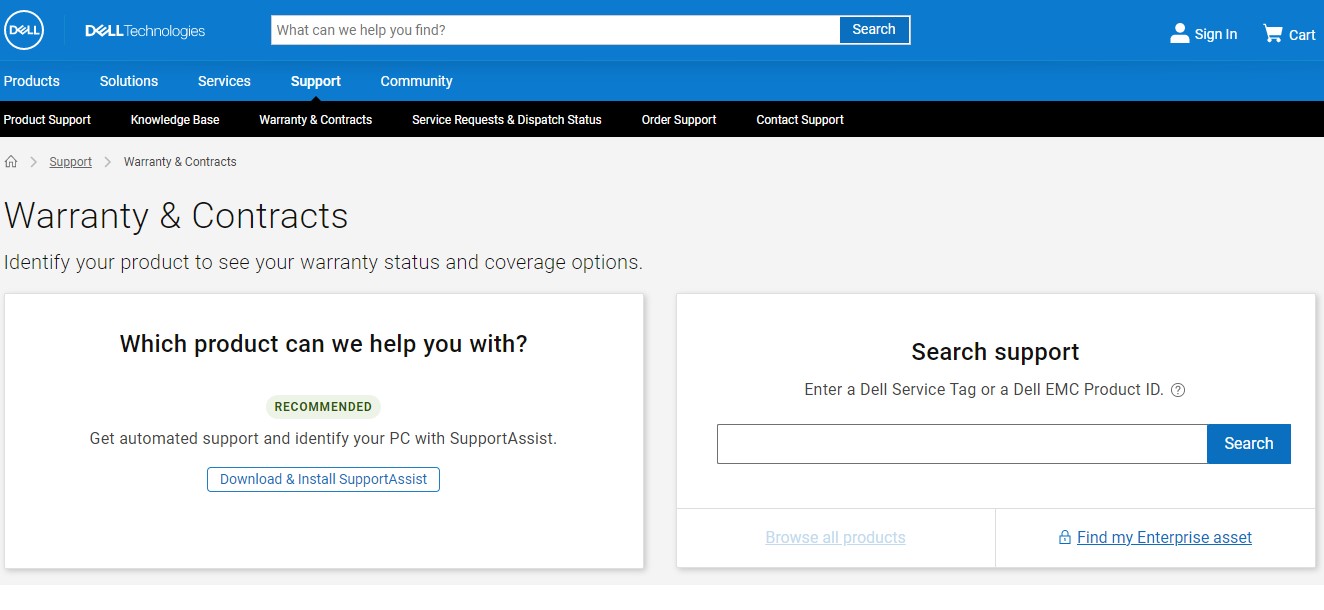Go to the home icon in breadcrumb
This screenshot has width=1324, height=610.
[x=11, y=161]
